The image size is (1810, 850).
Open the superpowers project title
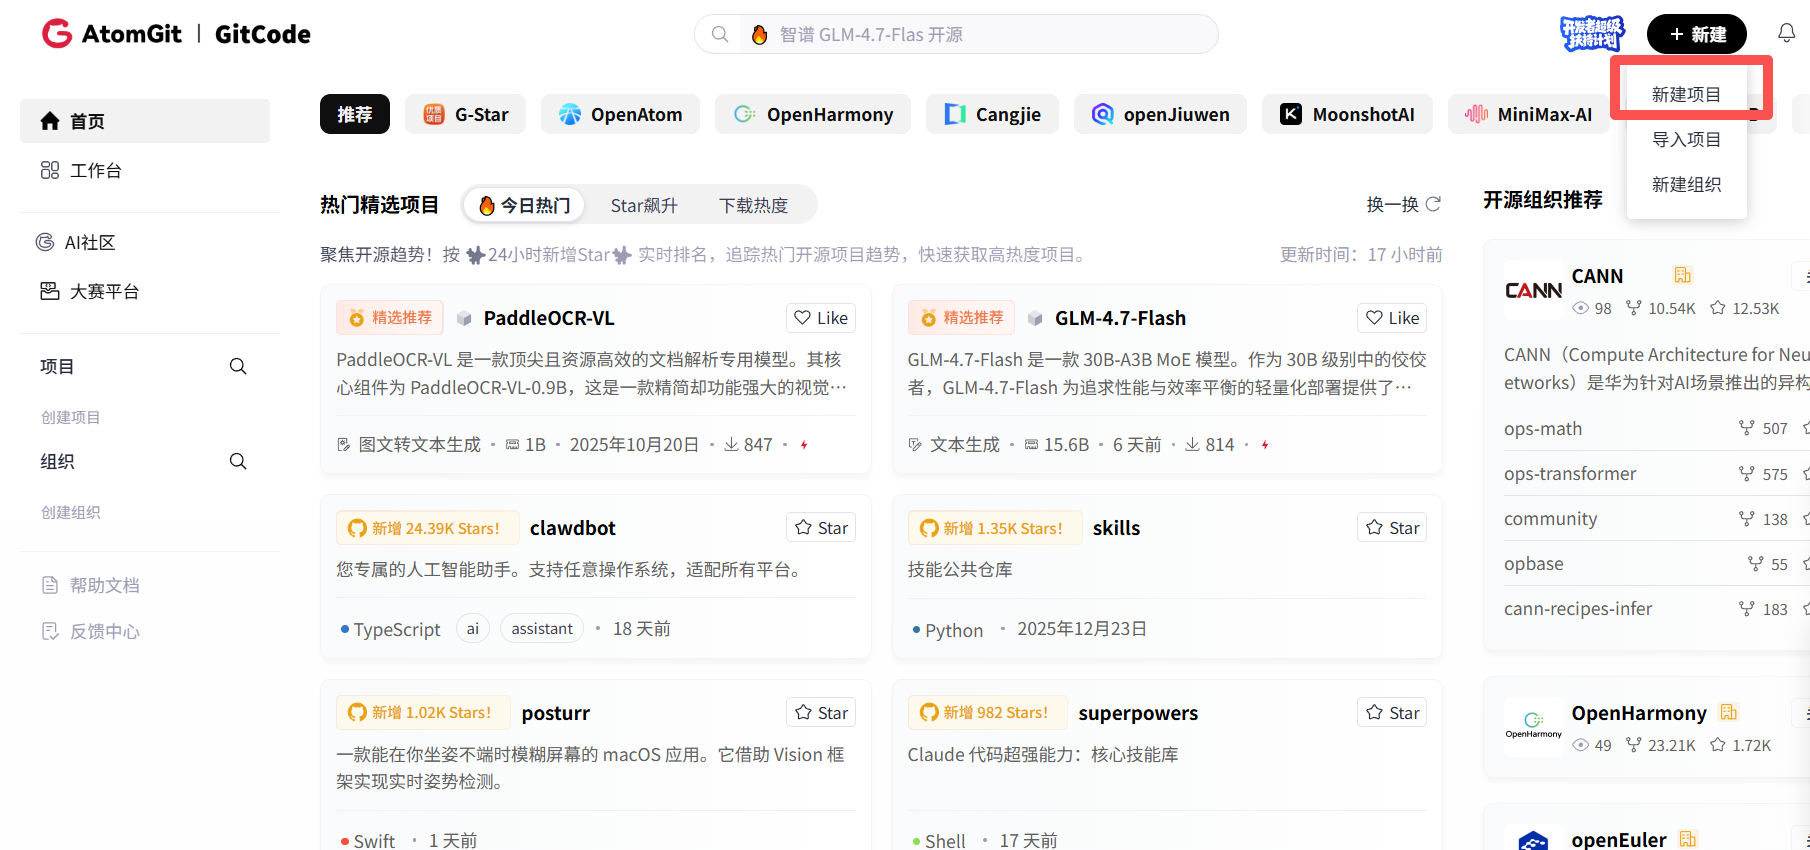pos(1138,713)
